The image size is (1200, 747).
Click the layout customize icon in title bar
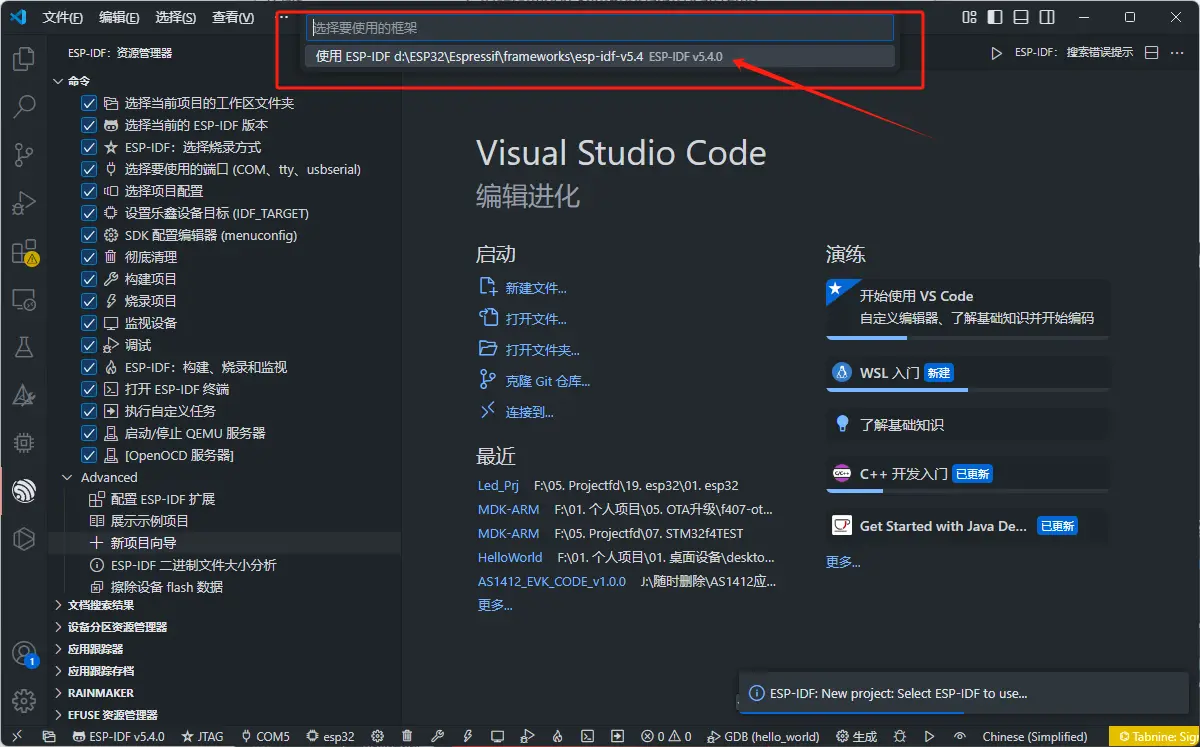pyautogui.click(x=969, y=17)
